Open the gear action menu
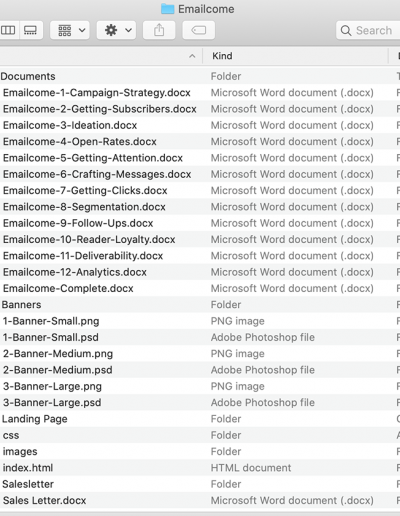This screenshot has width=400, height=516. click(117, 30)
